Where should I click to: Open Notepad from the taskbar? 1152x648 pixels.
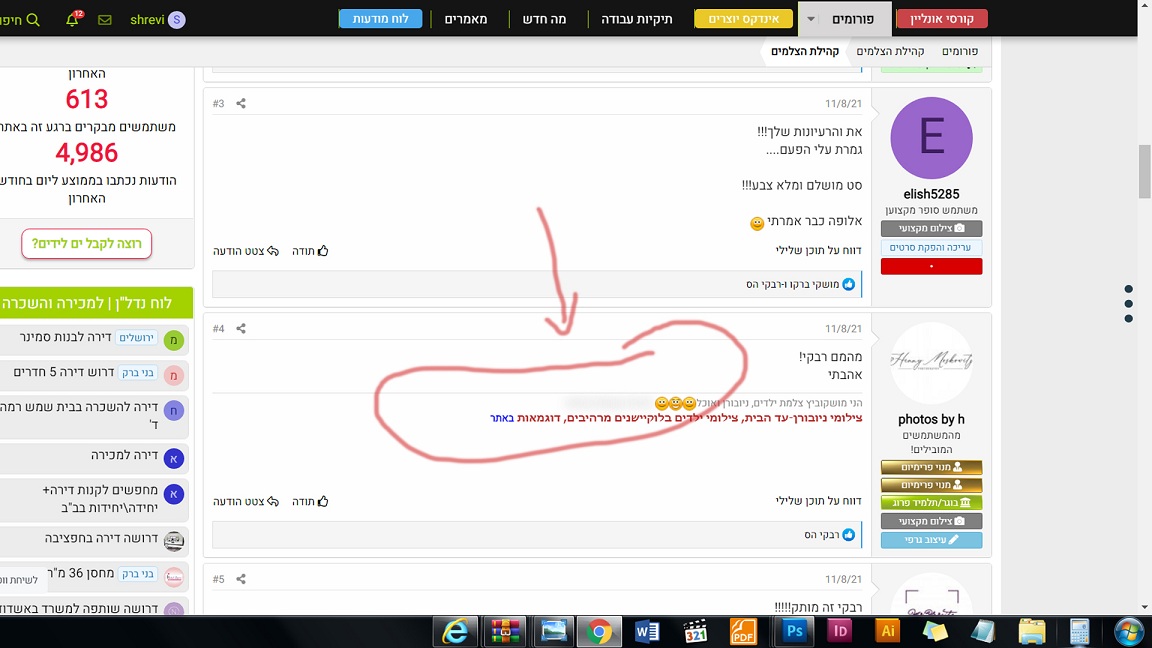coord(983,631)
